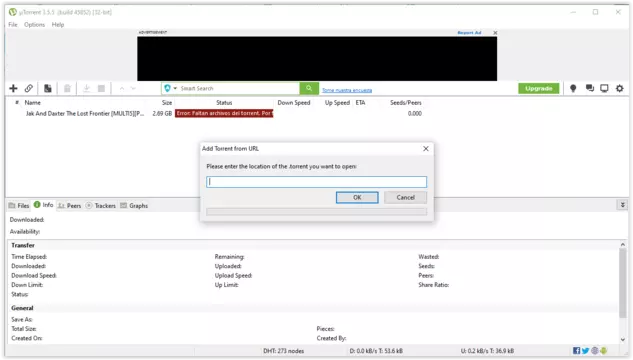The width and height of the screenshot is (633, 360).
Task: Click the Start download arrow icon
Action: [86, 88]
